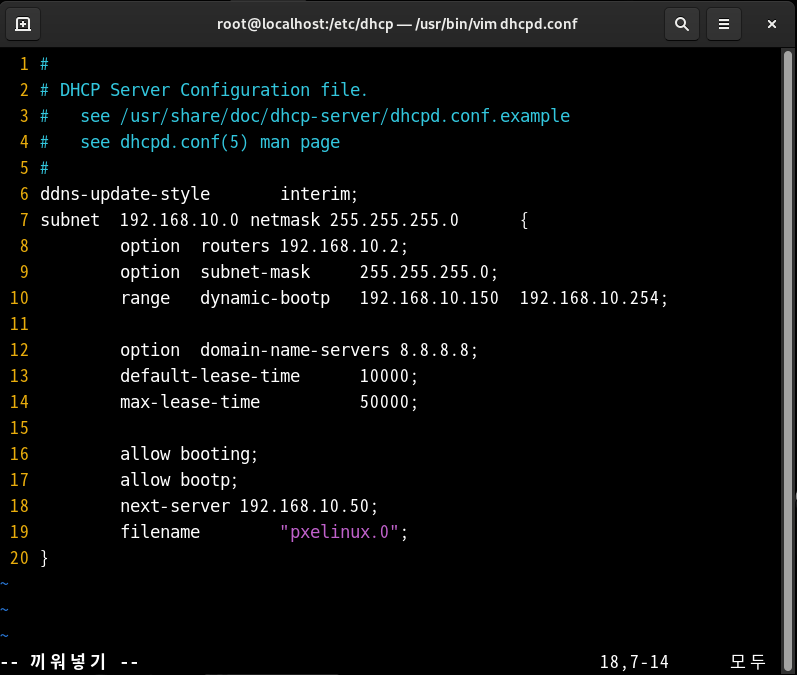Viewport: 797px width, 675px height.
Task: Close the terminal window
Action: pos(772,24)
